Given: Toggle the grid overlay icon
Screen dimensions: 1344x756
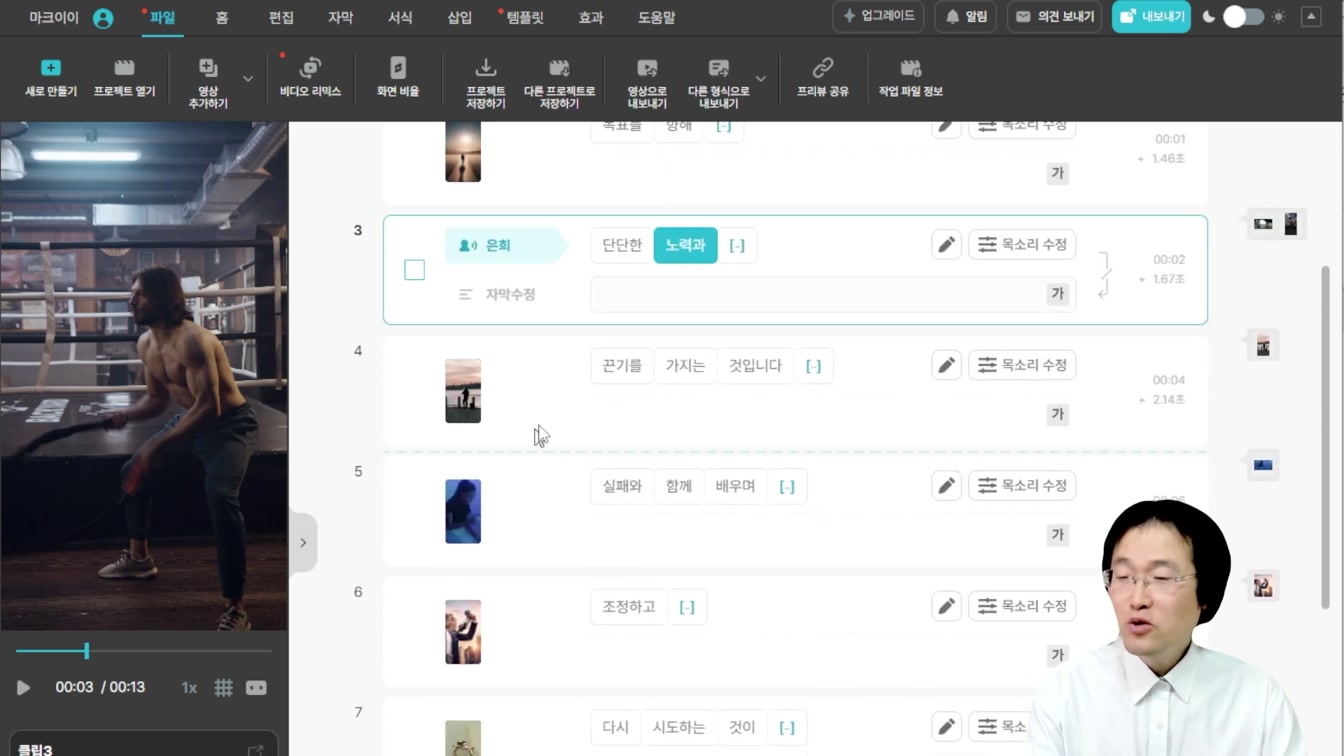Looking at the screenshot, I should 223,688.
